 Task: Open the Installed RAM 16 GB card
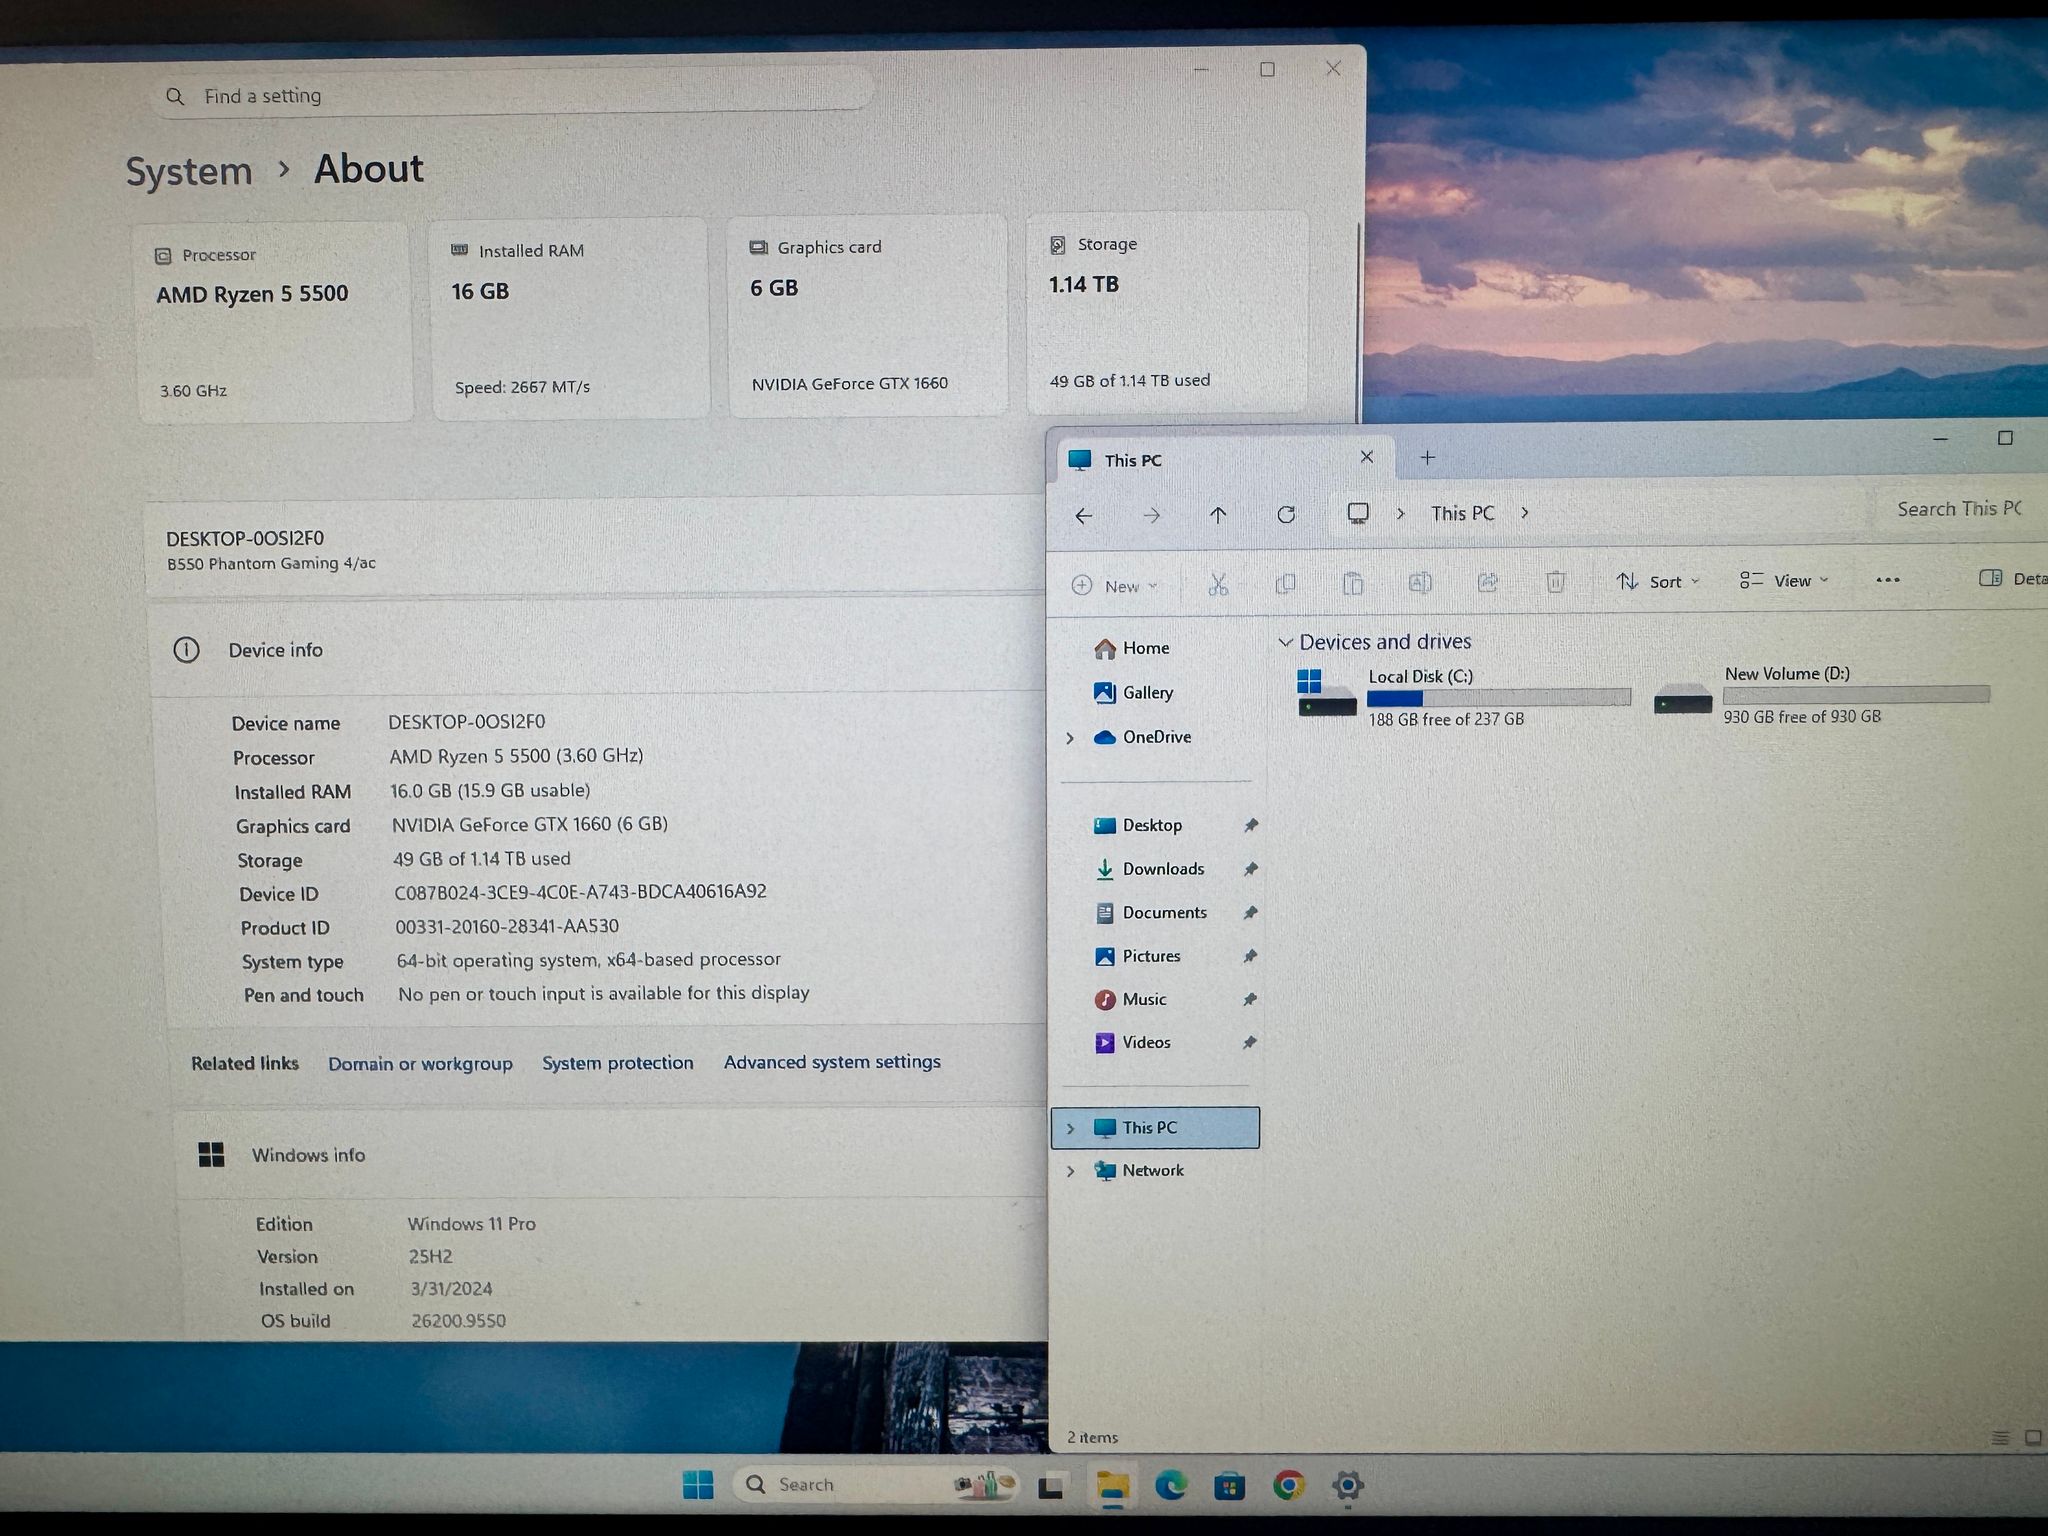tap(569, 319)
